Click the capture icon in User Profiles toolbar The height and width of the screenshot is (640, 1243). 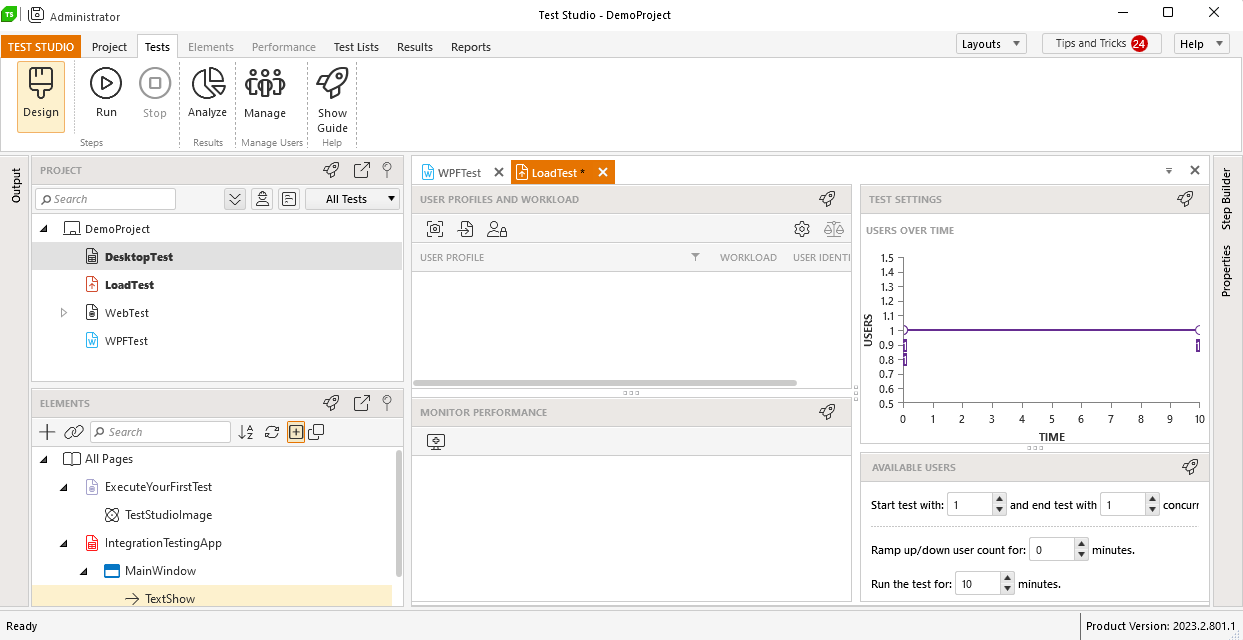click(435, 229)
